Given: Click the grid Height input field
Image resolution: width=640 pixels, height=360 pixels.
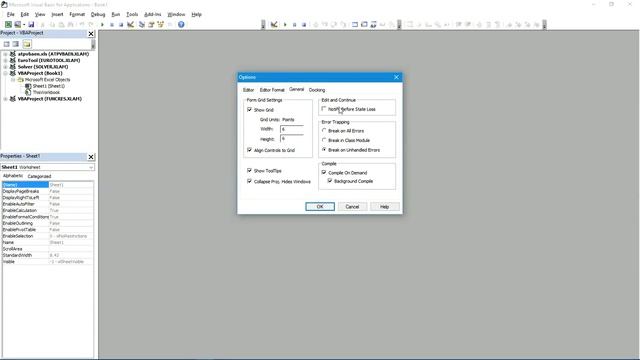Looking at the screenshot, I should tap(291, 139).
